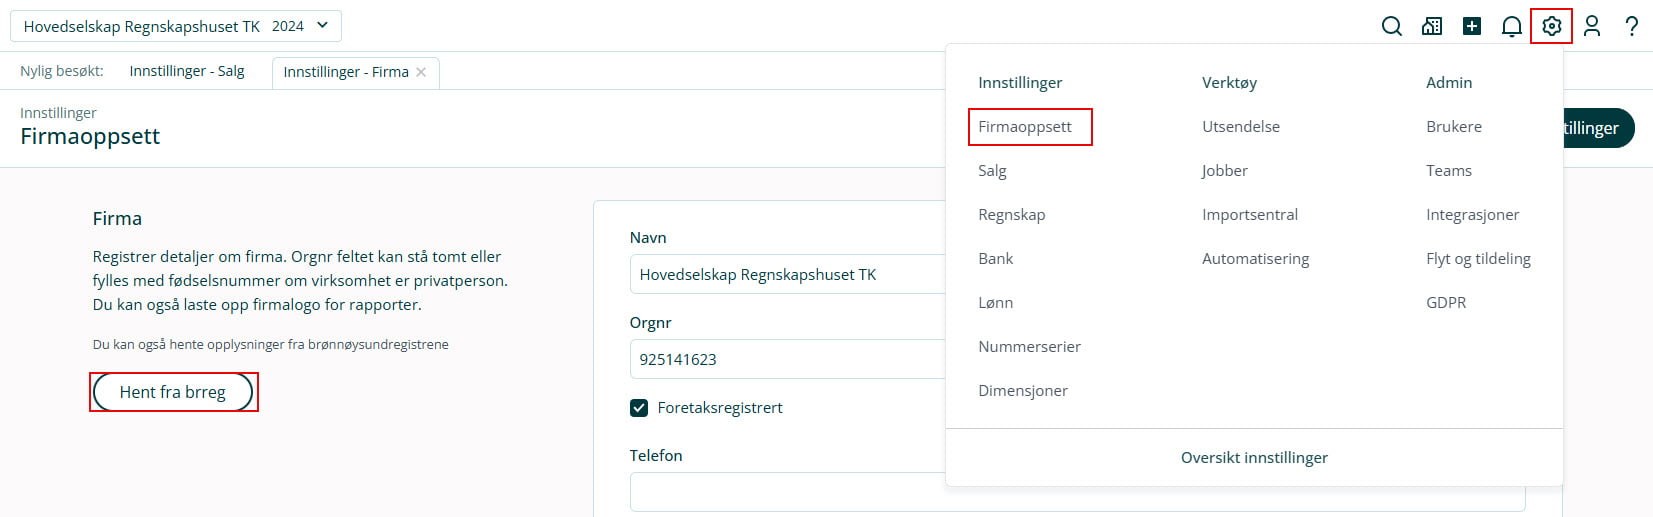The width and height of the screenshot is (1653, 517).
Task: Click the Hent fra brreg button
Action: (x=173, y=392)
